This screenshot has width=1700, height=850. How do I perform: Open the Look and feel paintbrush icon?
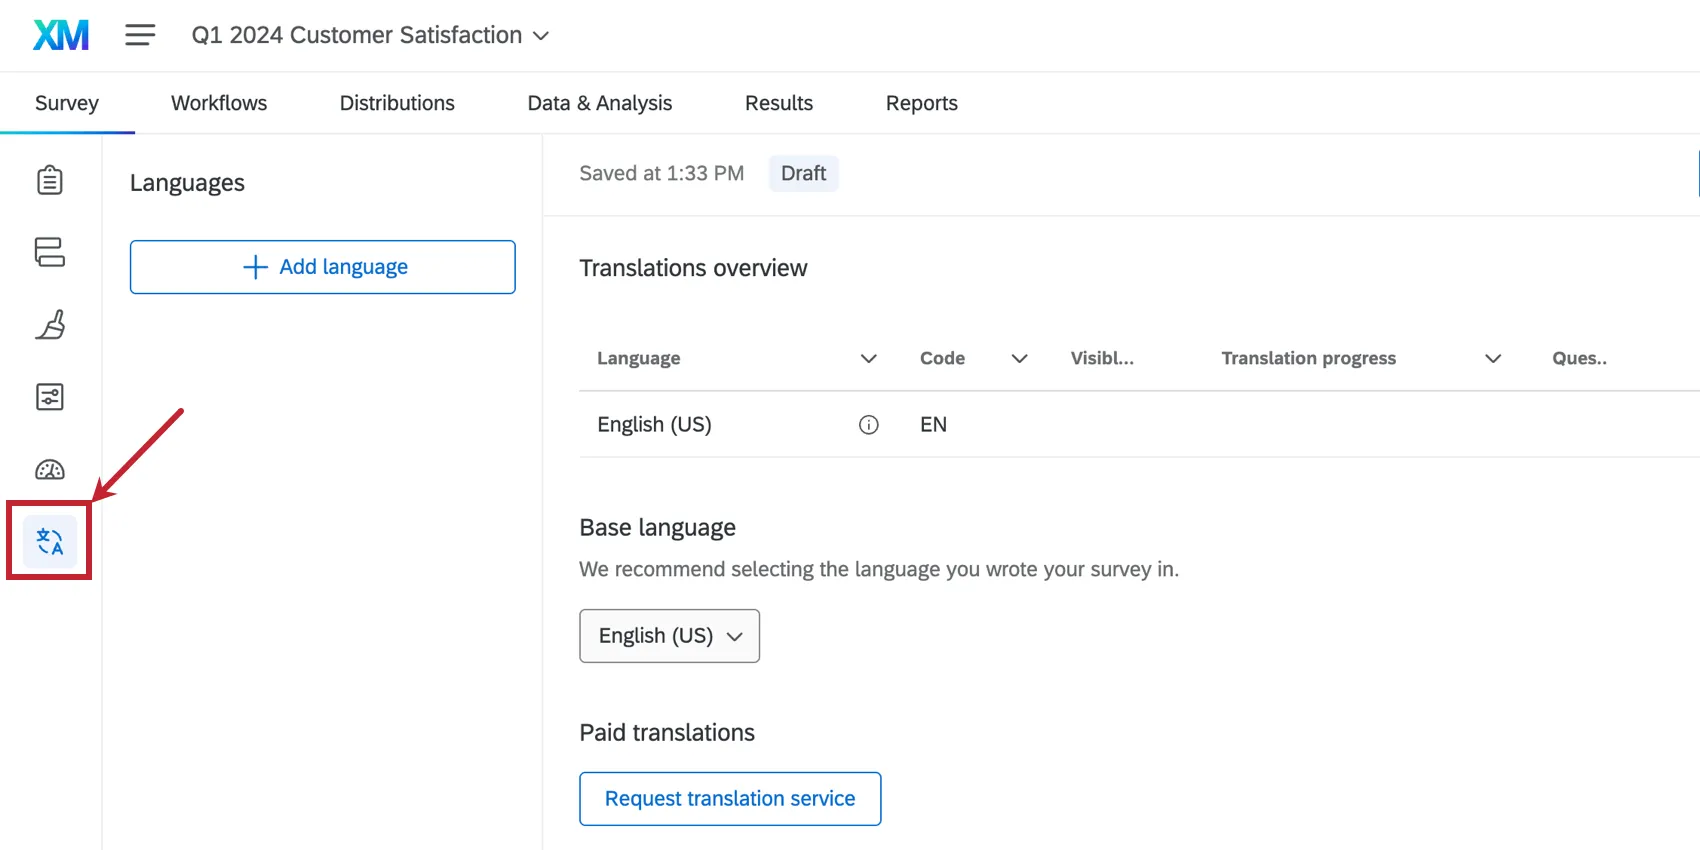50,324
